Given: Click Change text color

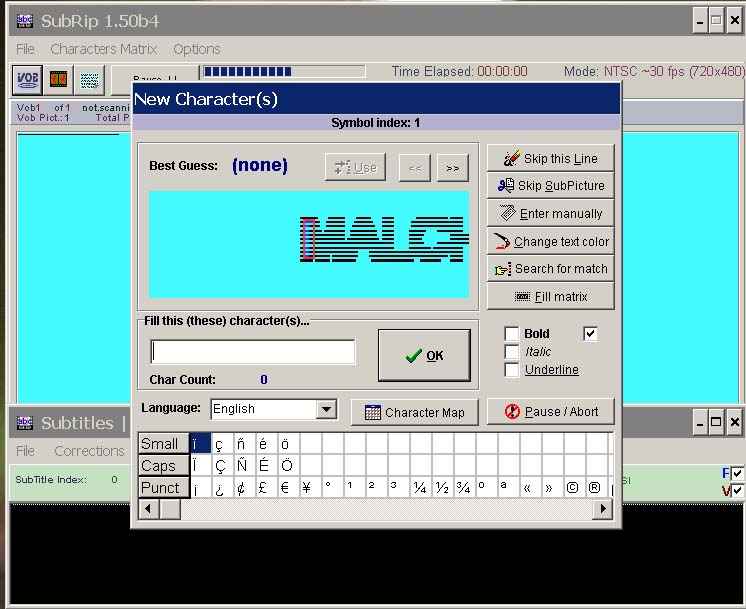Looking at the screenshot, I should (550, 241).
